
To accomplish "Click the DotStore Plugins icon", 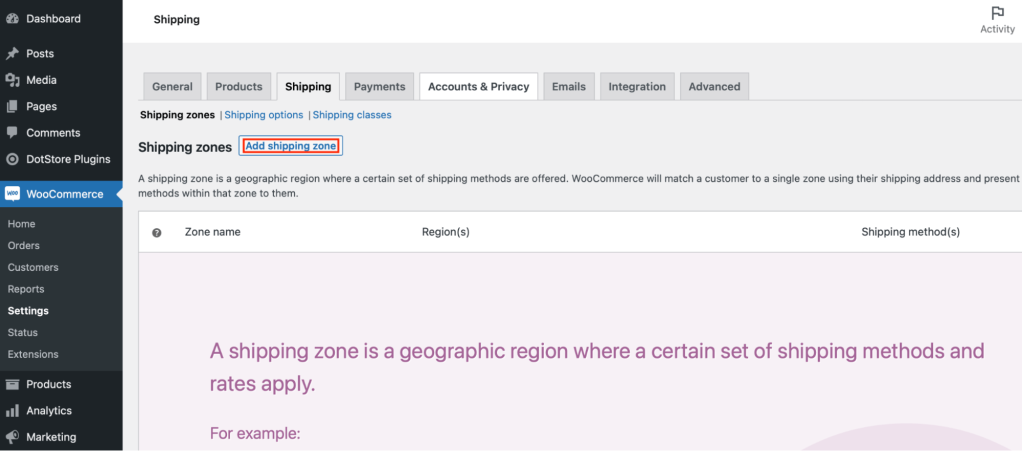I will pos(12,159).
